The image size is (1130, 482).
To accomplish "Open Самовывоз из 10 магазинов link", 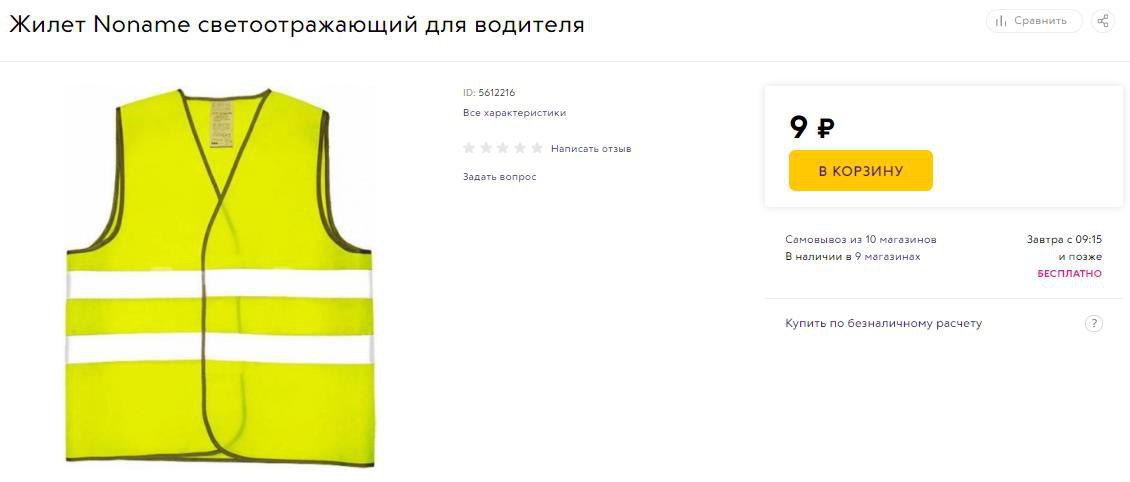I will [860, 239].
